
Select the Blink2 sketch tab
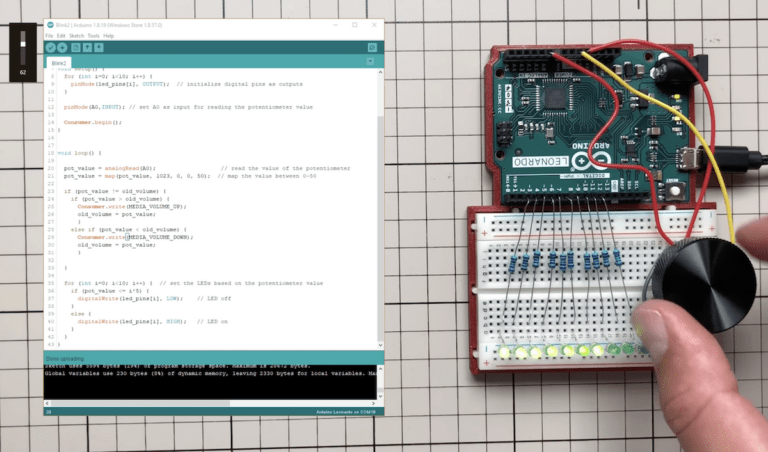[x=60, y=62]
